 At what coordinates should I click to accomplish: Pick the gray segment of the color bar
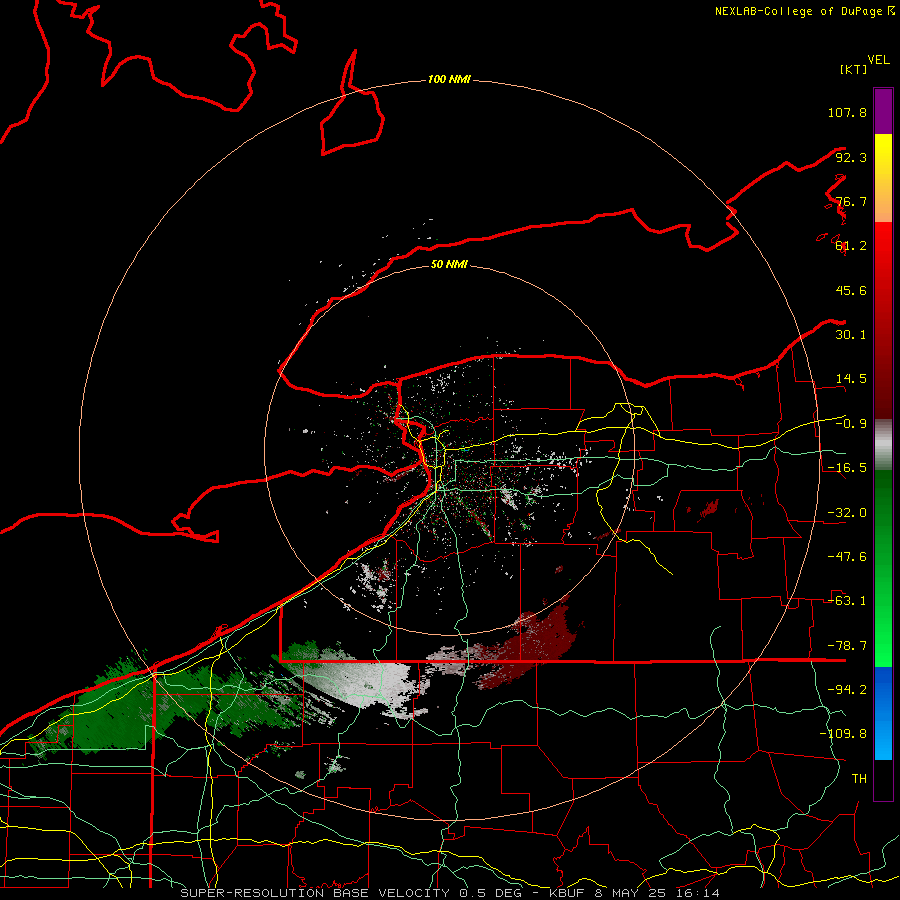point(883,445)
